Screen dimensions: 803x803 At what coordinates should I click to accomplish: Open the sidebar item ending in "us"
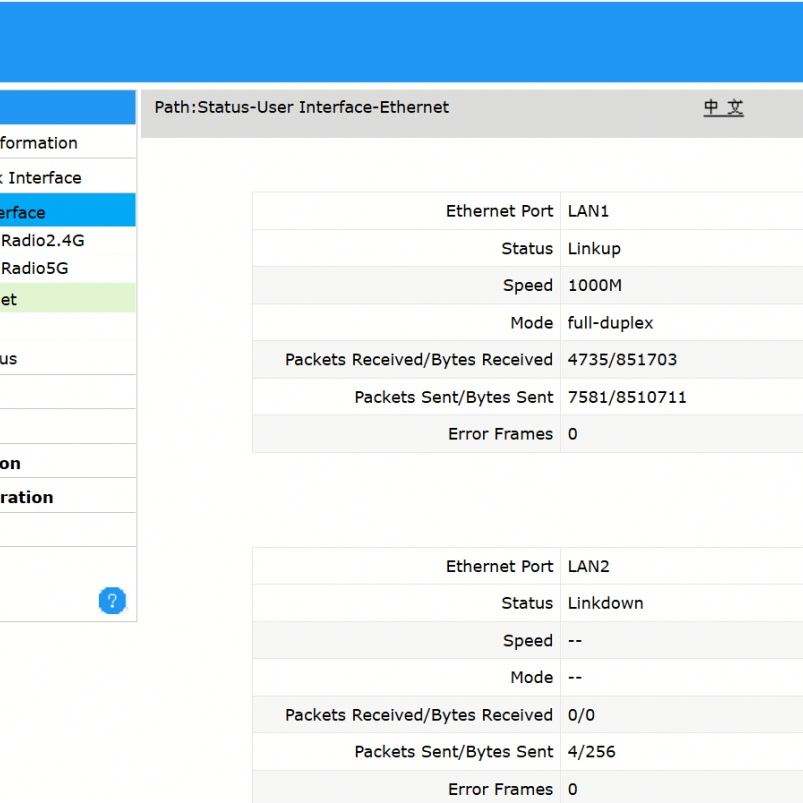[x=10, y=359]
